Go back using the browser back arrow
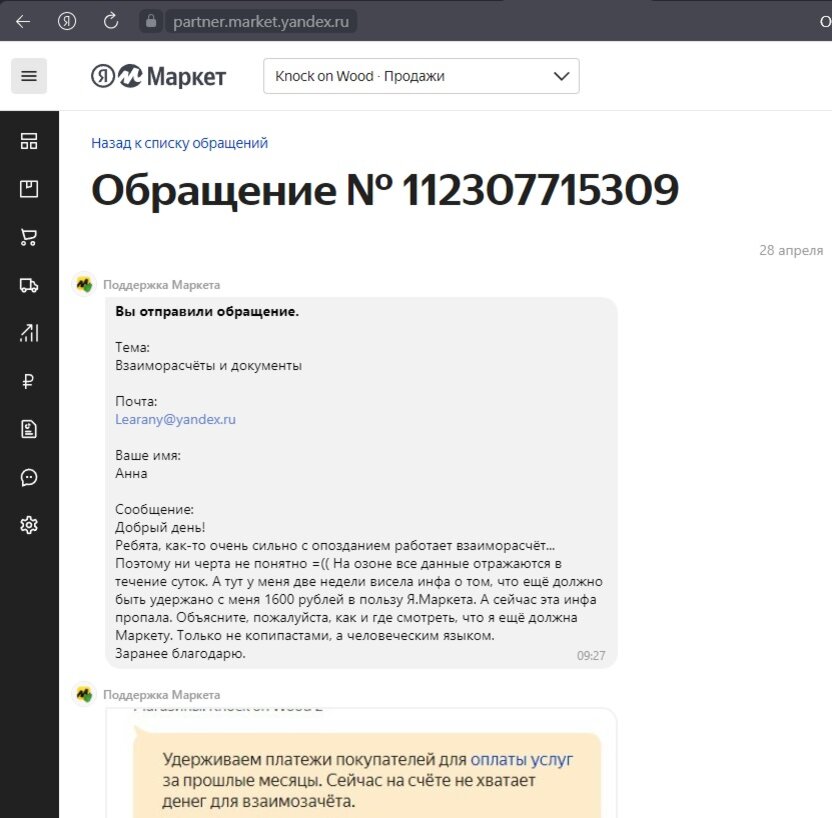 click(23, 21)
